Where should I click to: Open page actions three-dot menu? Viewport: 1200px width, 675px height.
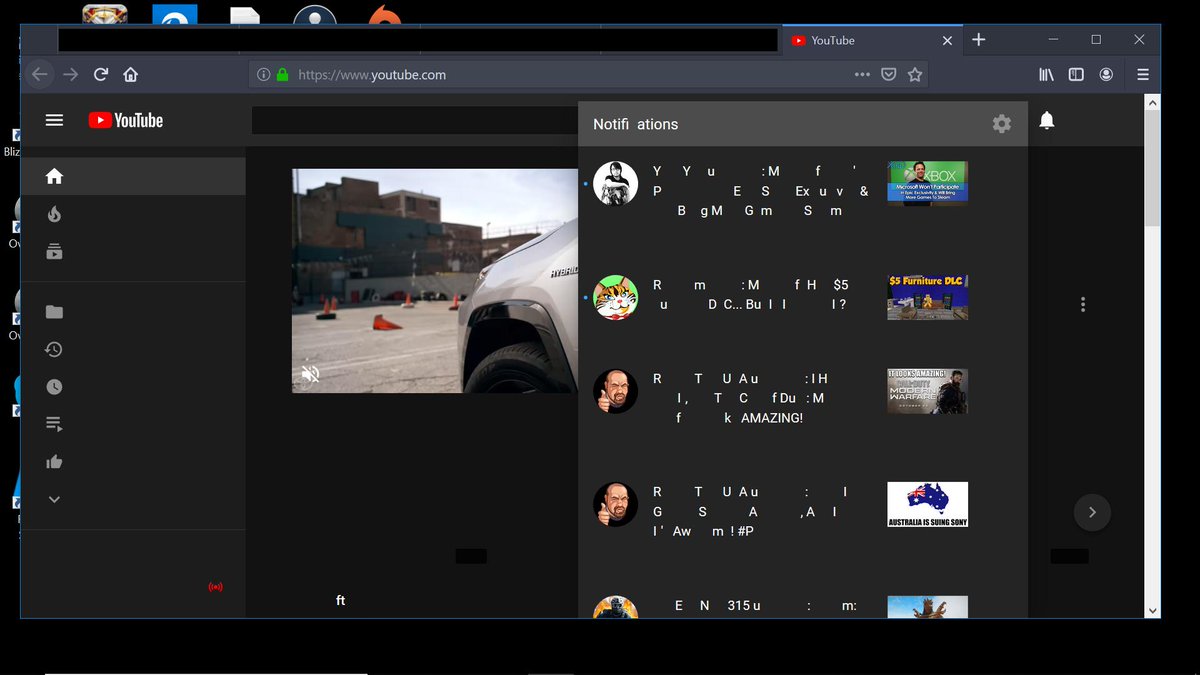coord(862,75)
